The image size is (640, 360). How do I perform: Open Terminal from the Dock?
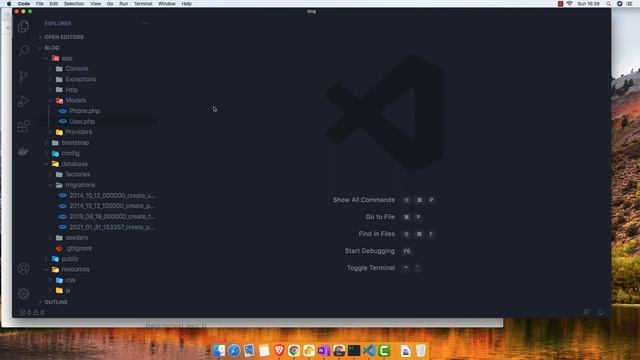[x=354, y=350]
